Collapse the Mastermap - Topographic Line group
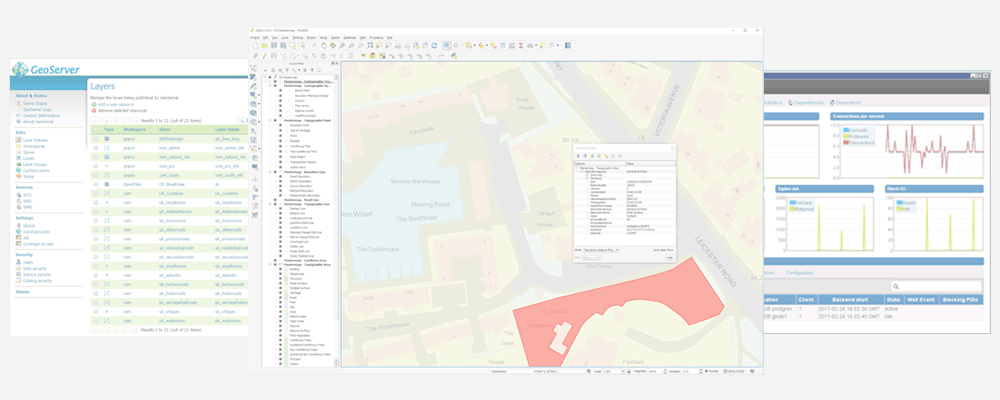This screenshot has width=1000, height=400. point(269,204)
